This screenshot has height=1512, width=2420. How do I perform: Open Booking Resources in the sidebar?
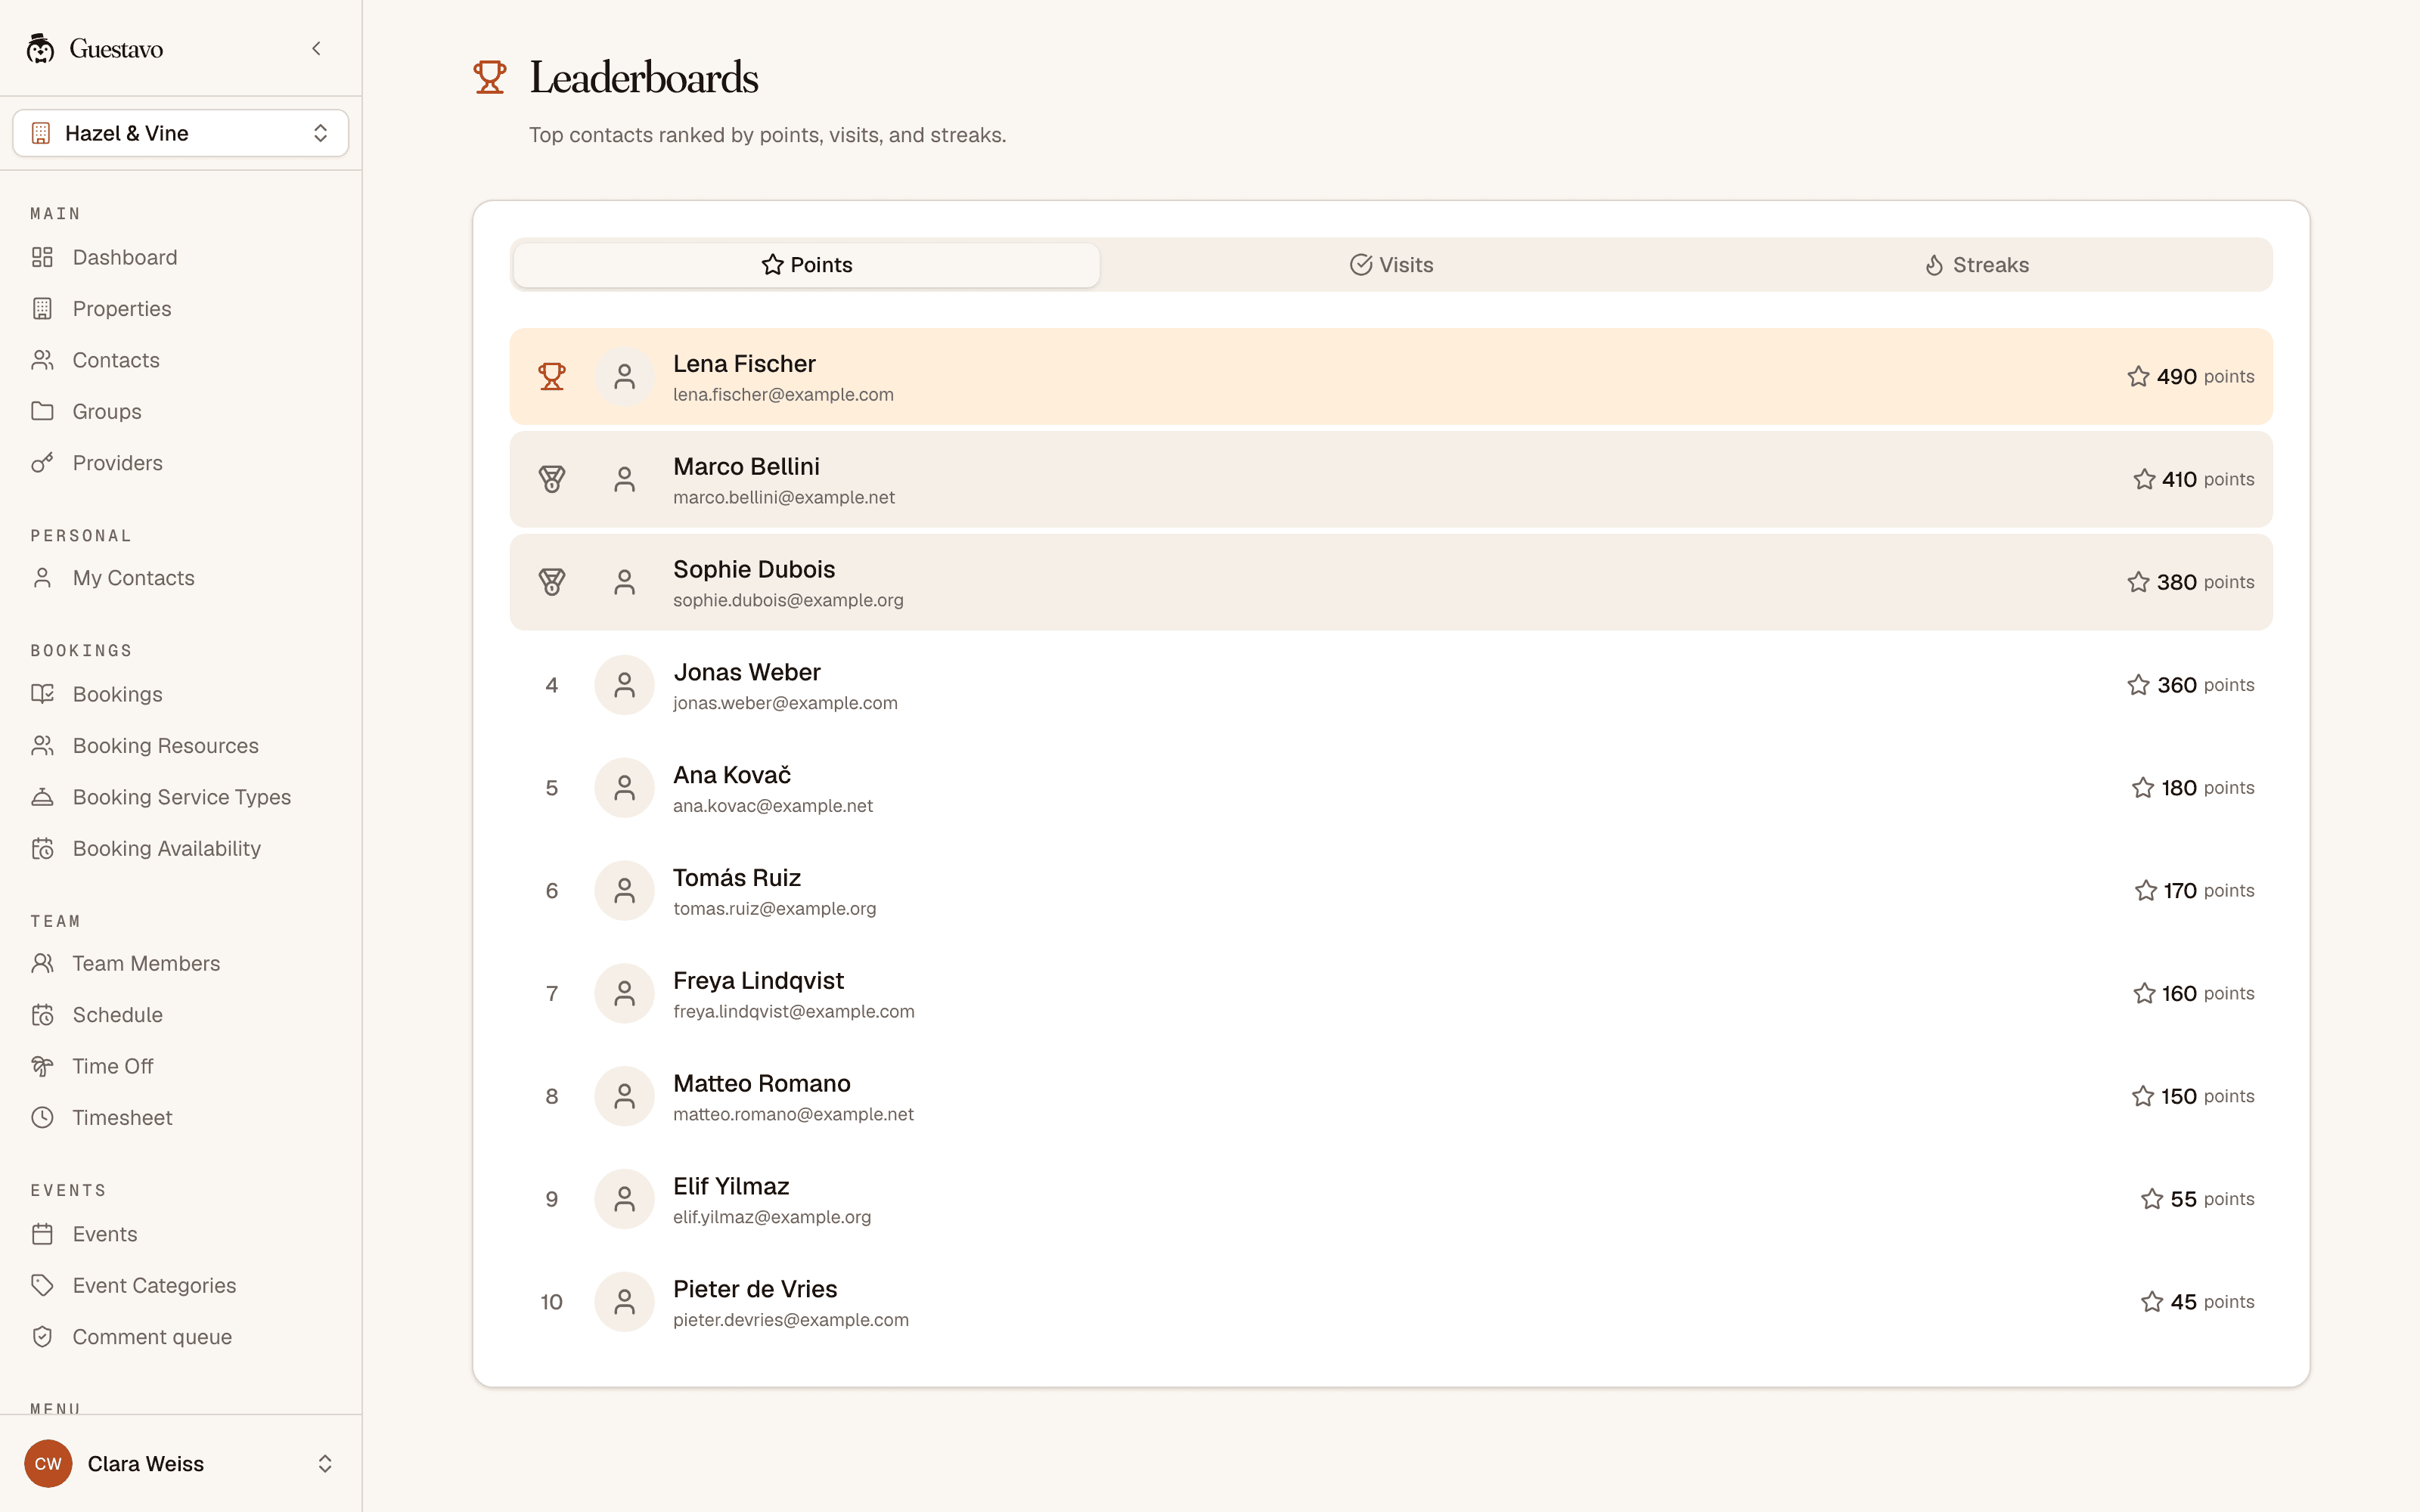[180, 745]
